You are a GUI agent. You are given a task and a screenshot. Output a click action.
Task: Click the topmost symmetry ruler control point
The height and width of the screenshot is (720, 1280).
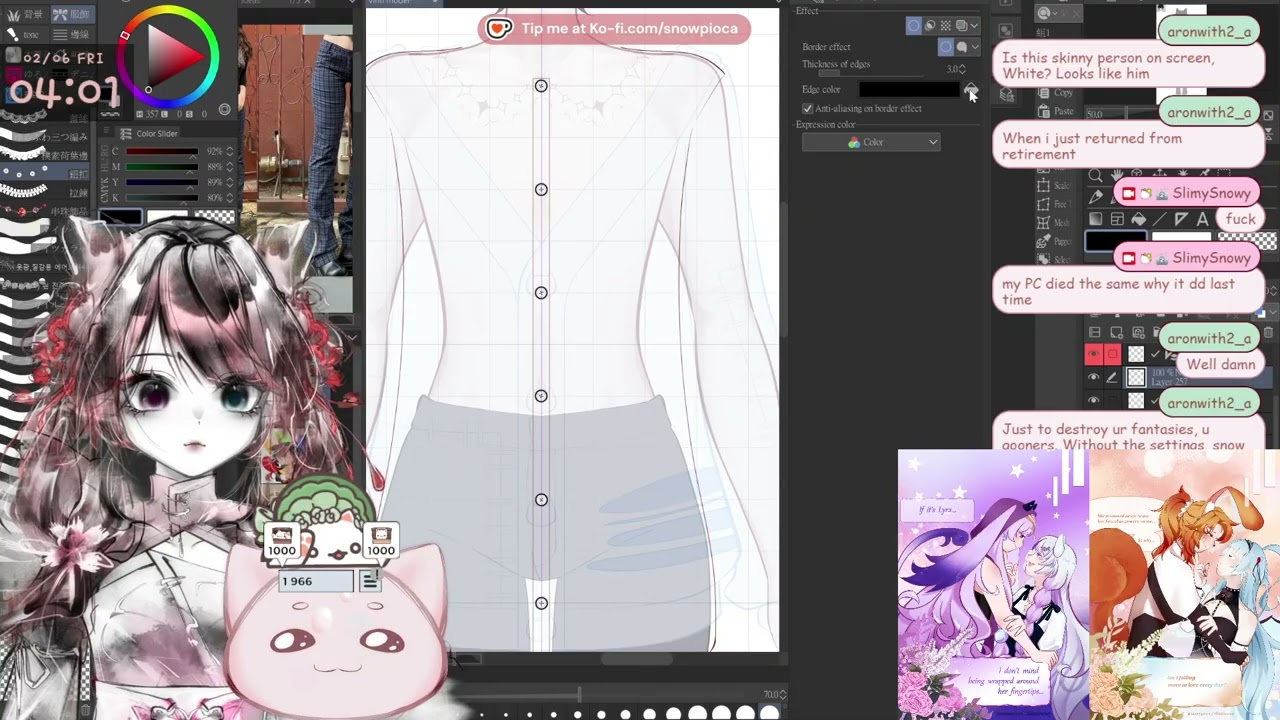[541, 86]
